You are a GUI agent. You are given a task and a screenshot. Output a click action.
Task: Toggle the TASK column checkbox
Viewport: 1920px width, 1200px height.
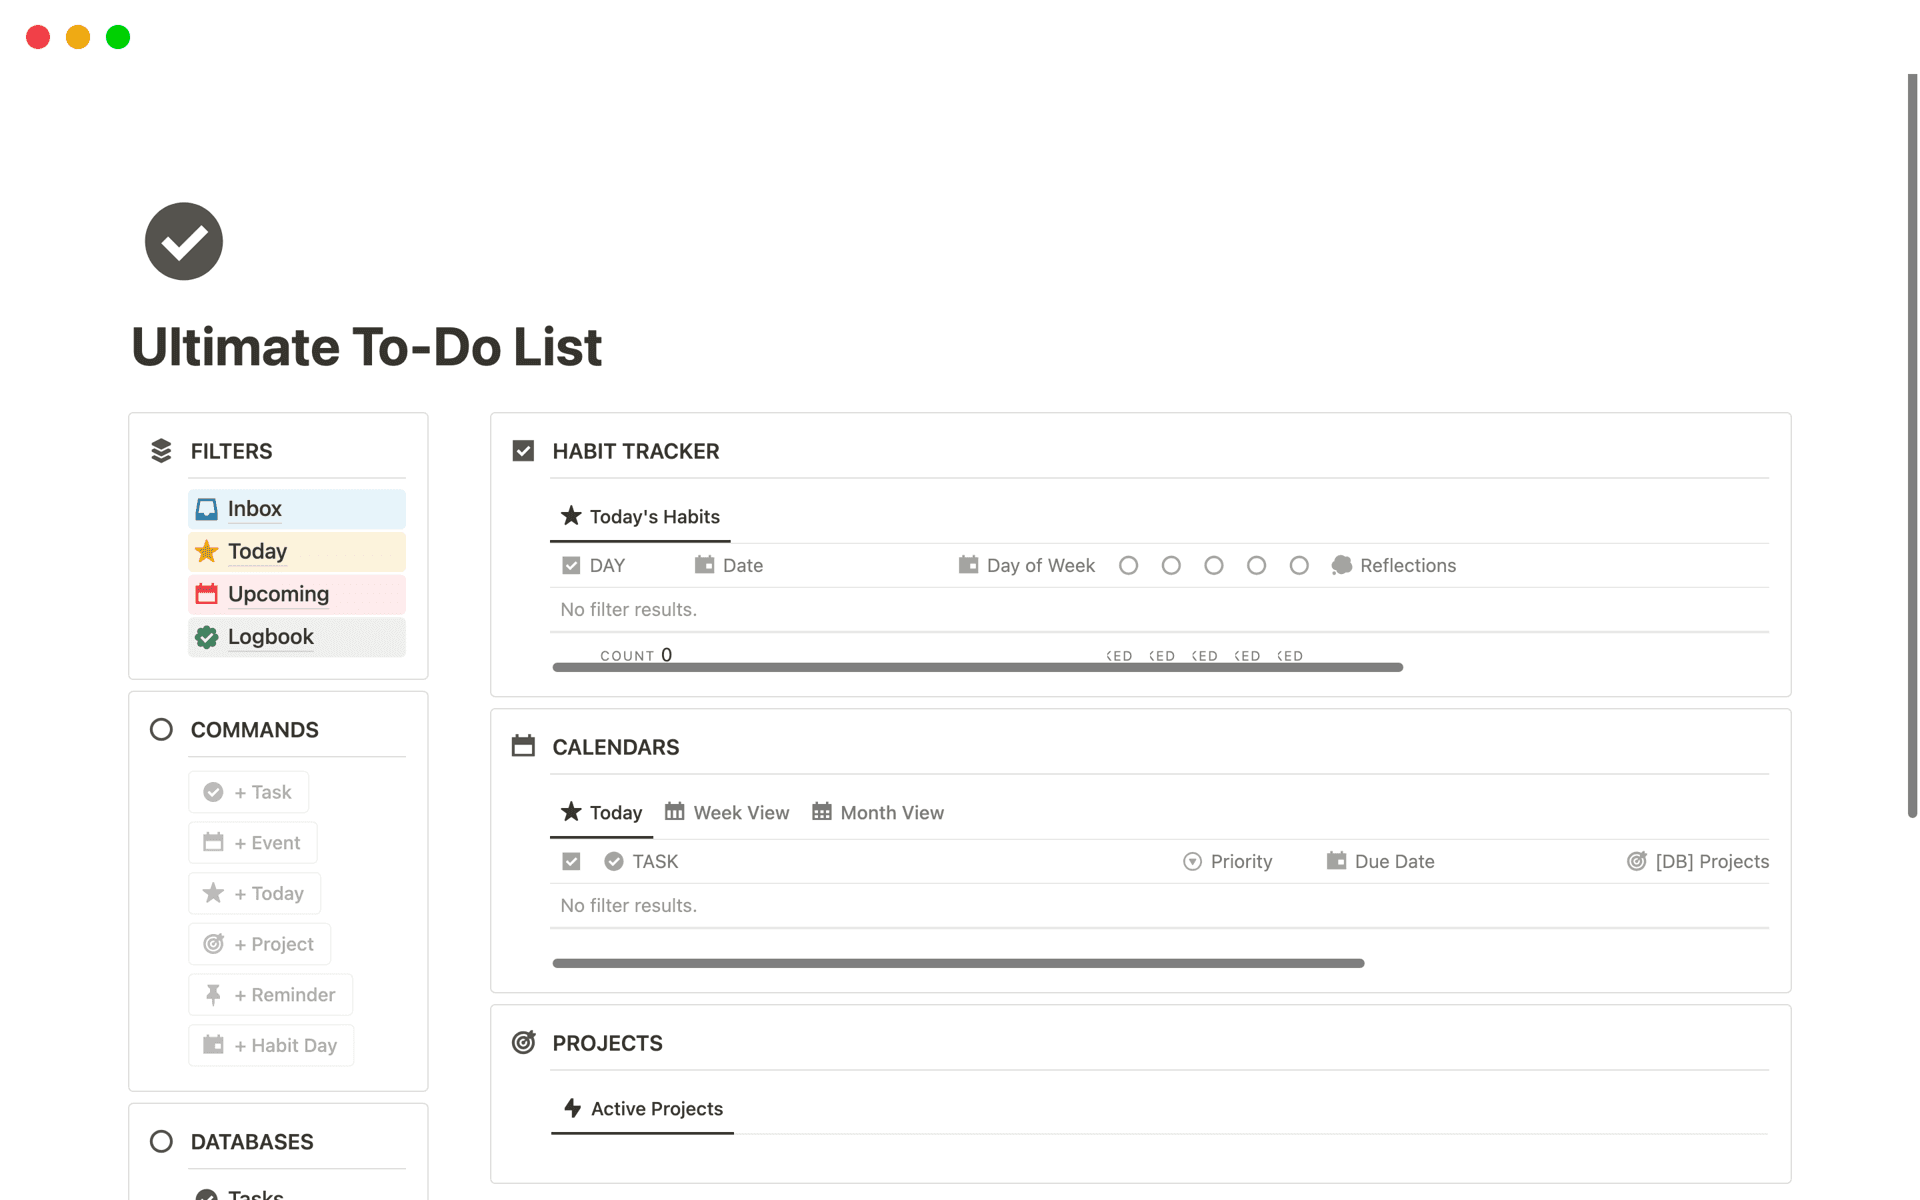[x=570, y=861]
